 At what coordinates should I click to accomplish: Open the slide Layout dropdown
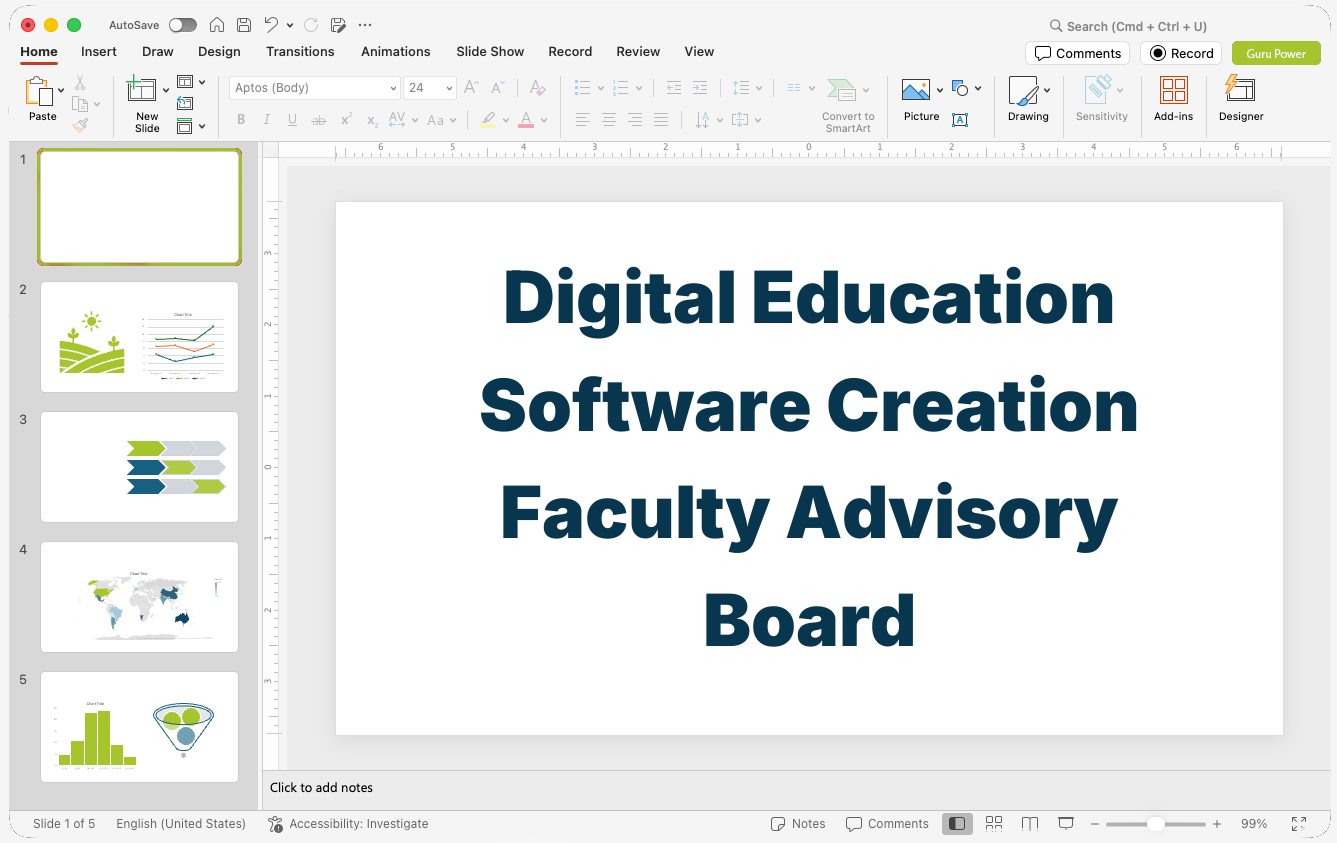[x=190, y=82]
